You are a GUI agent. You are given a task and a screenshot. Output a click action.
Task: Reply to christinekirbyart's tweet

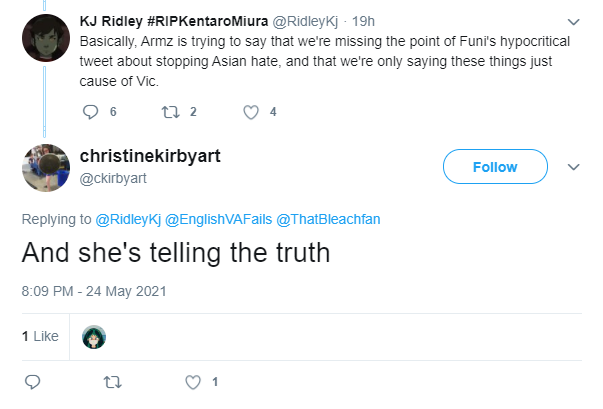click(x=32, y=382)
